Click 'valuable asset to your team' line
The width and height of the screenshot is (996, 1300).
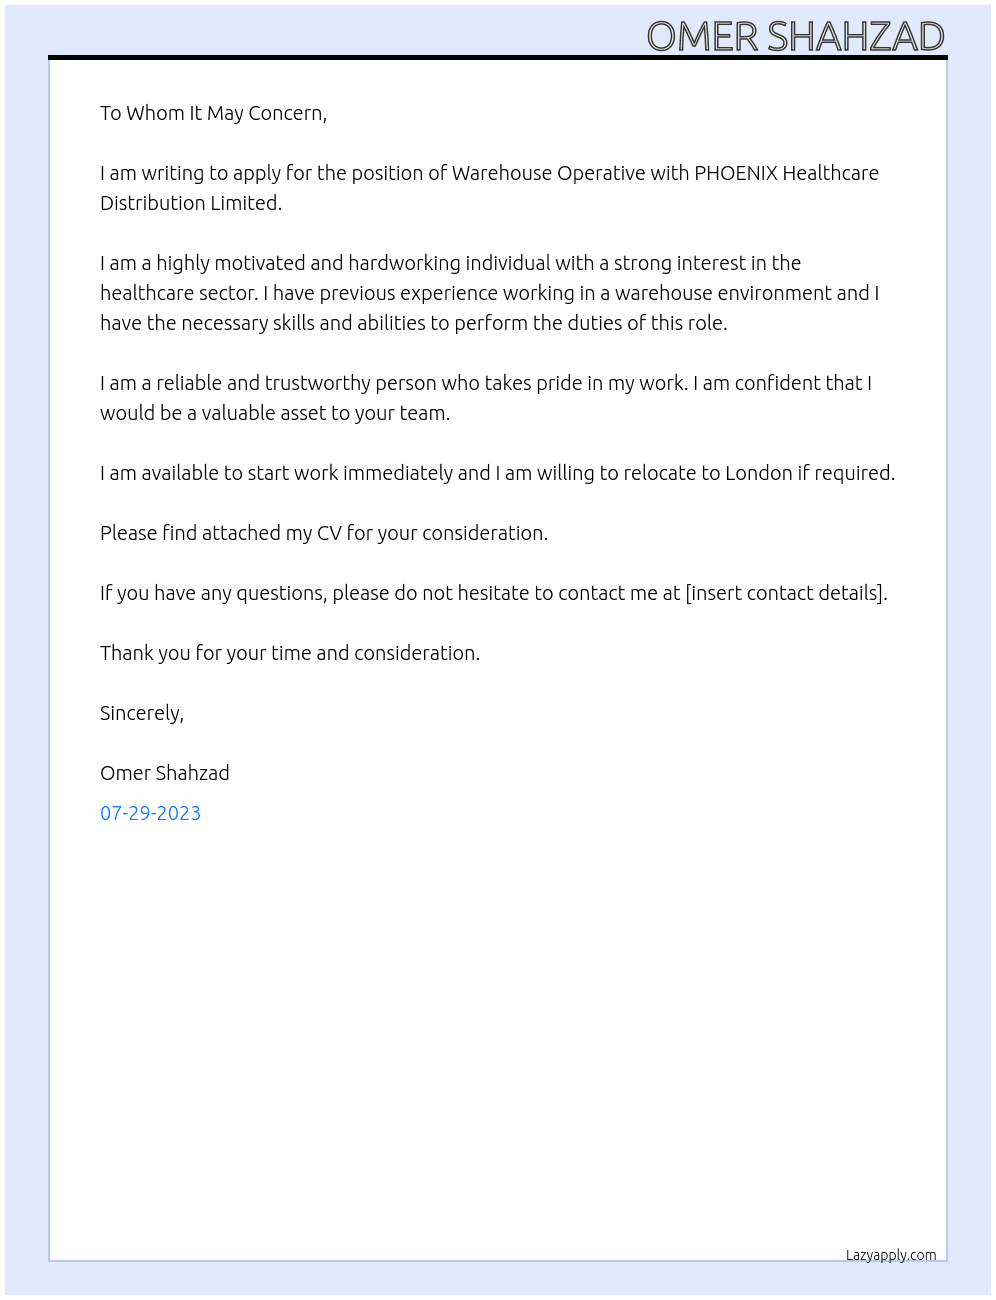tap(275, 413)
